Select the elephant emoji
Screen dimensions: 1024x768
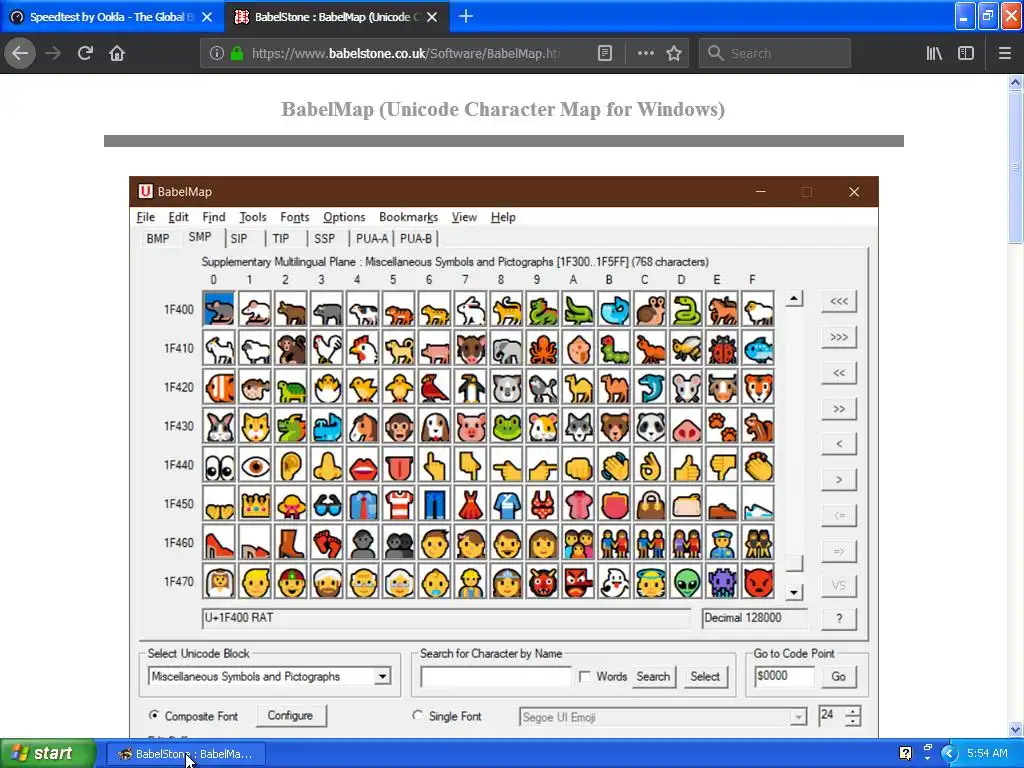[506, 348]
